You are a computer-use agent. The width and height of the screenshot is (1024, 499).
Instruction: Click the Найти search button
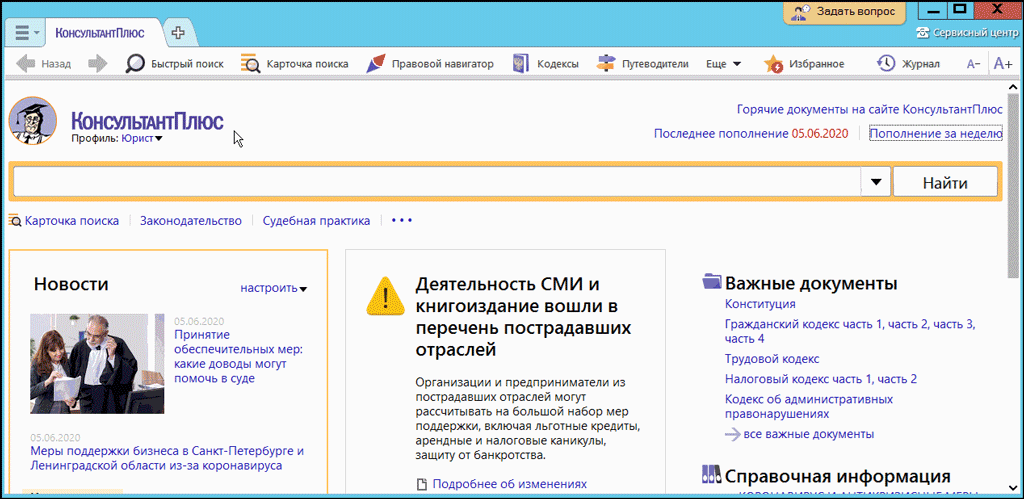pos(944,183)
